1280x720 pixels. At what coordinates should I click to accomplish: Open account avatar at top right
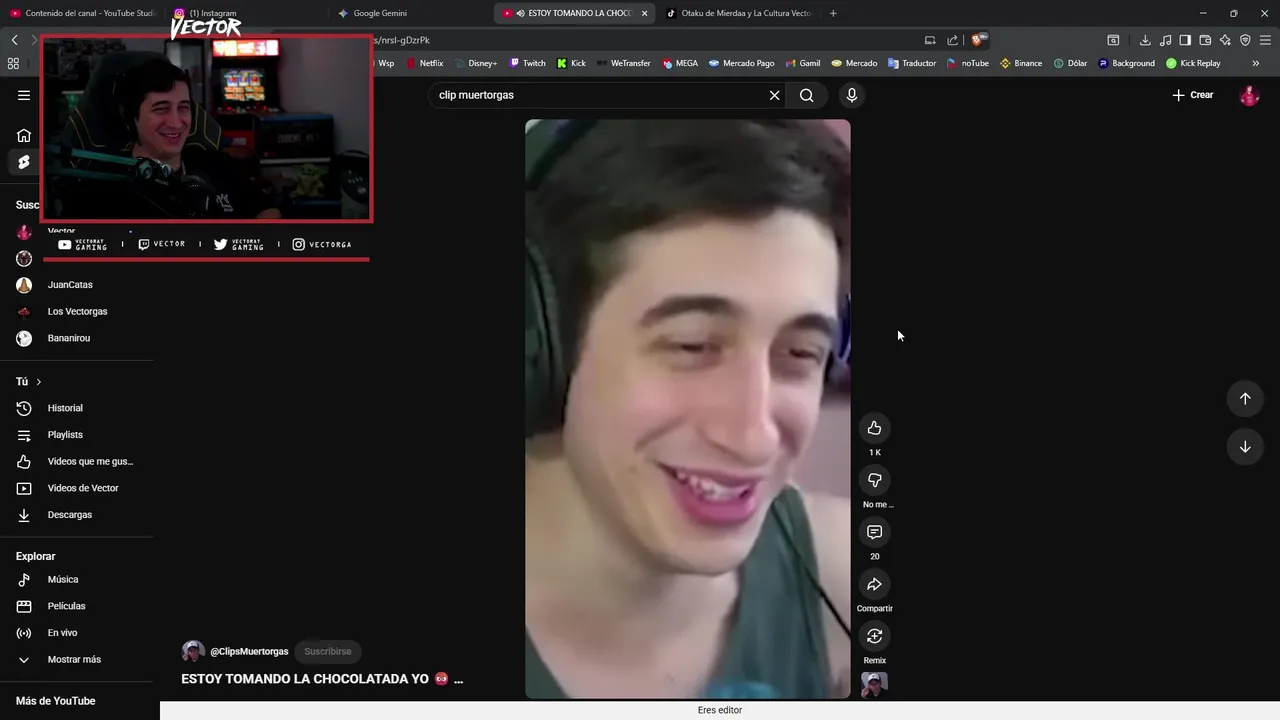coord(1249,95)
